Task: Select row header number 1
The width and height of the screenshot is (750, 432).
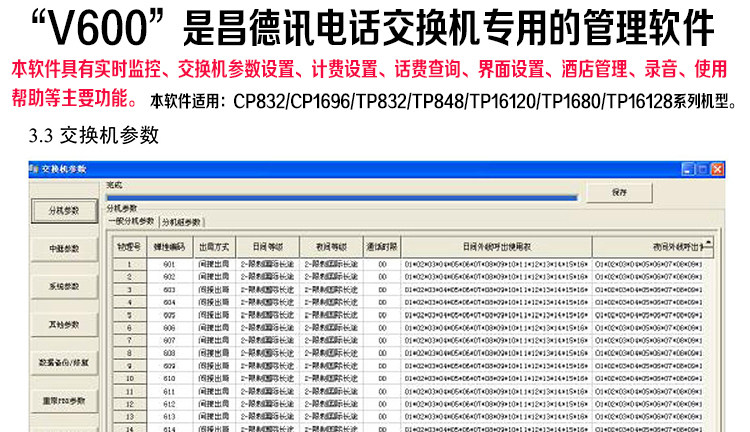Action: 129,264
